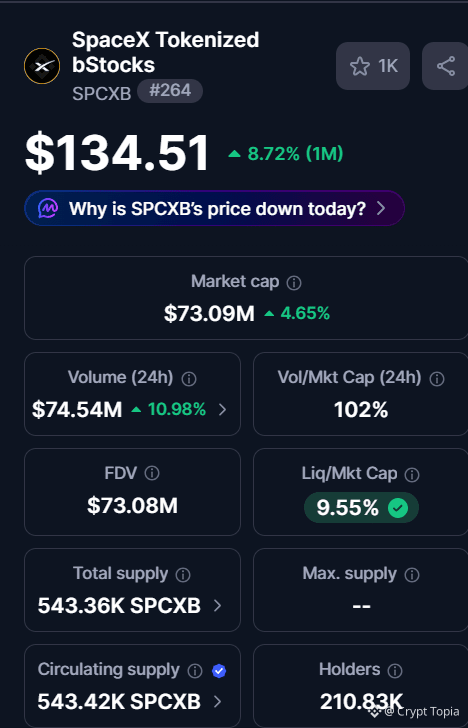Viewport: 468px width, 728px height.
Task: Open the share icon button
Action: [x=445, y=66]
